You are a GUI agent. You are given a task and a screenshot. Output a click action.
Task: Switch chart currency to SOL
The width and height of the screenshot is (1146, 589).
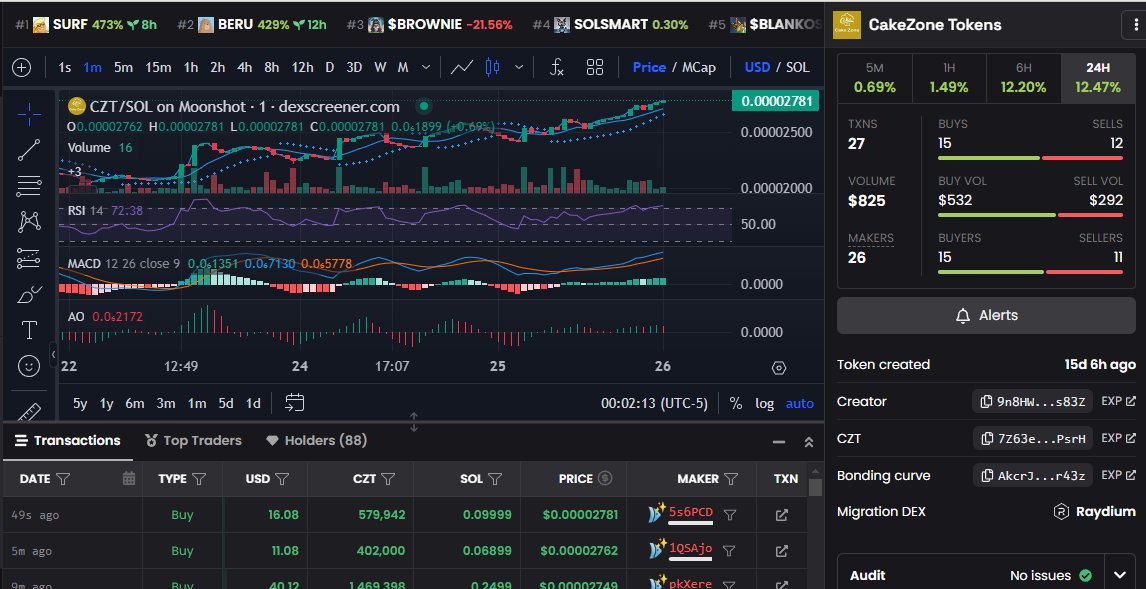[x=797, y=67]
